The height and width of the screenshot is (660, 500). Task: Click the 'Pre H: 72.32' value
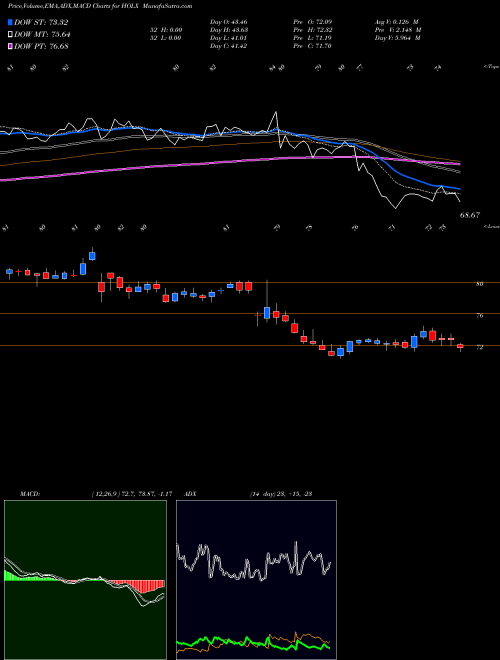(x=313, y=30)
